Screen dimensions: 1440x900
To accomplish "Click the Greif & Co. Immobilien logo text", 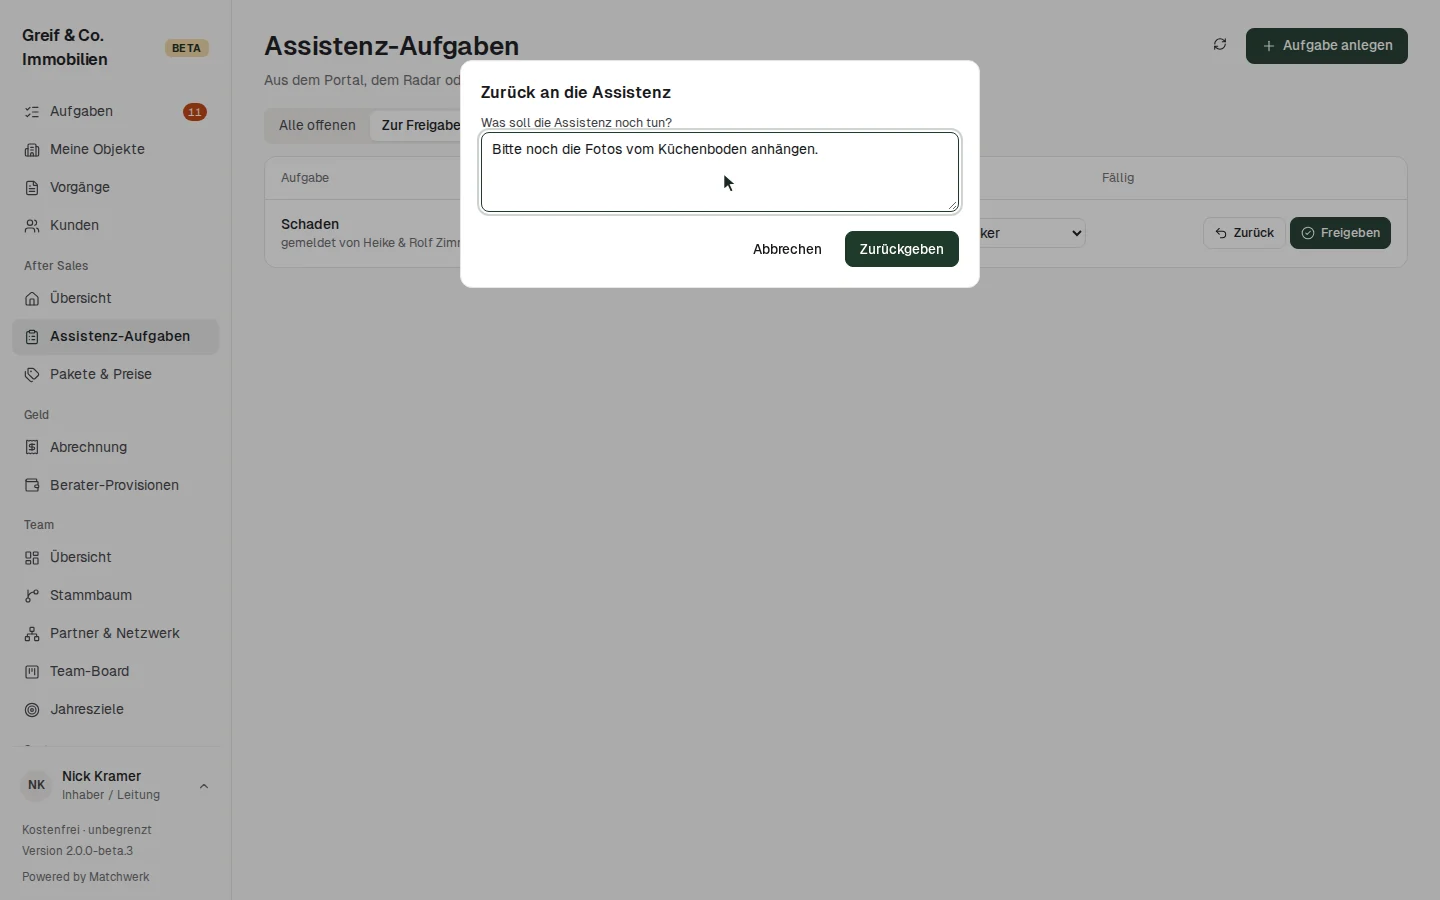I will 65,48.
